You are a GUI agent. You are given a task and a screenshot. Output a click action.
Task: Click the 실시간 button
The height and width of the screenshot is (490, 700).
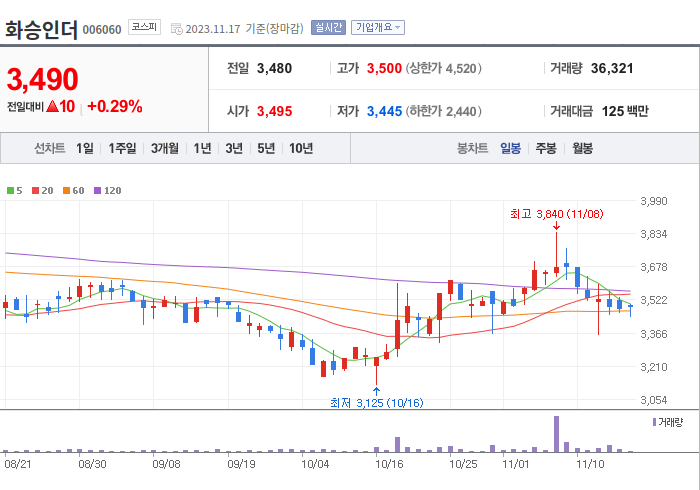(329, 28)
